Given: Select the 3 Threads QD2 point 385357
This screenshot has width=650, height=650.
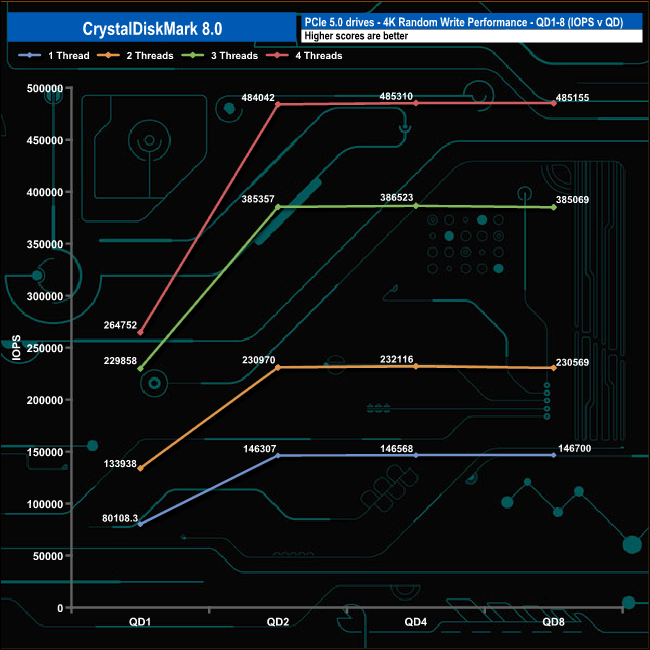Looking at the screenshot, I should tap(278, 207).
